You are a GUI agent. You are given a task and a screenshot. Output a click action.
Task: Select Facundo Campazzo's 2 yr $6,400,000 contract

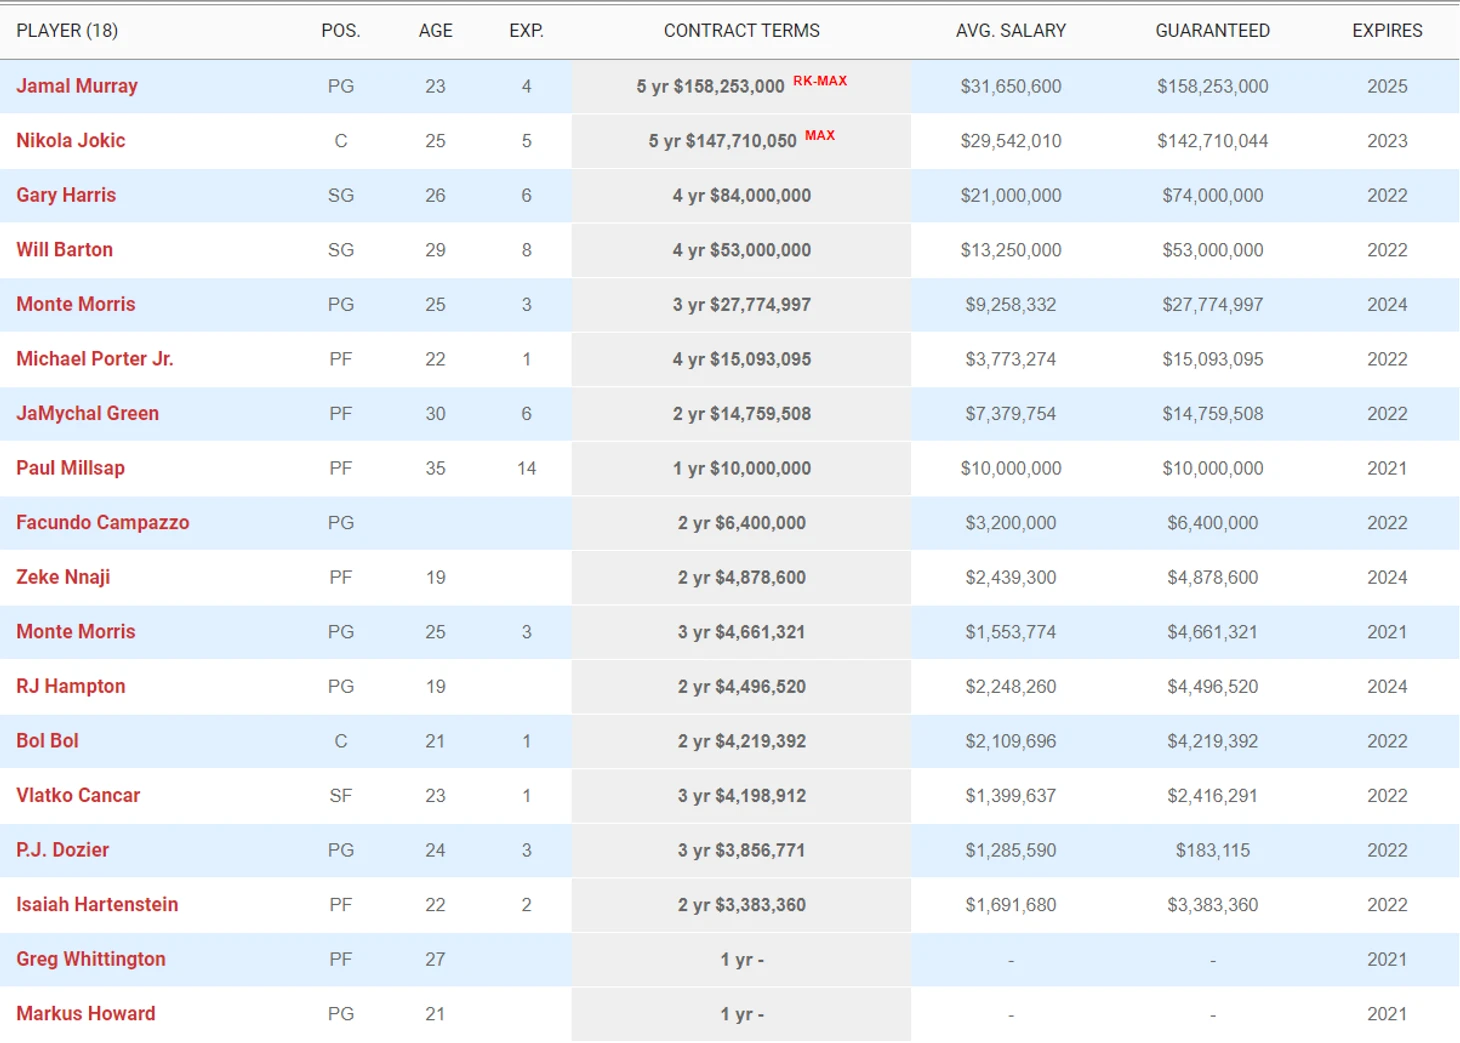click(742, 523)
